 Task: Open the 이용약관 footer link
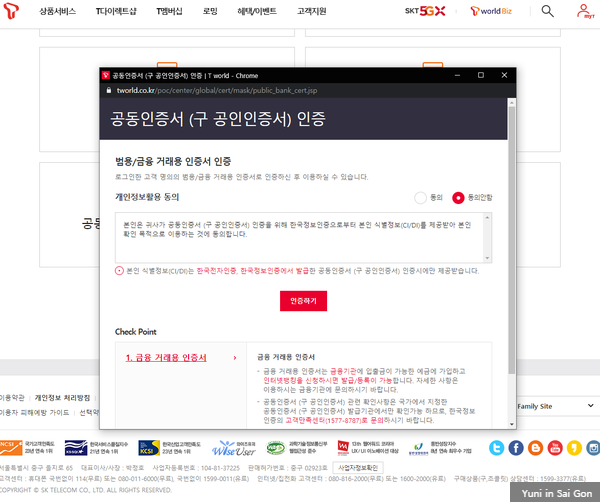click(x=12, y=398)
